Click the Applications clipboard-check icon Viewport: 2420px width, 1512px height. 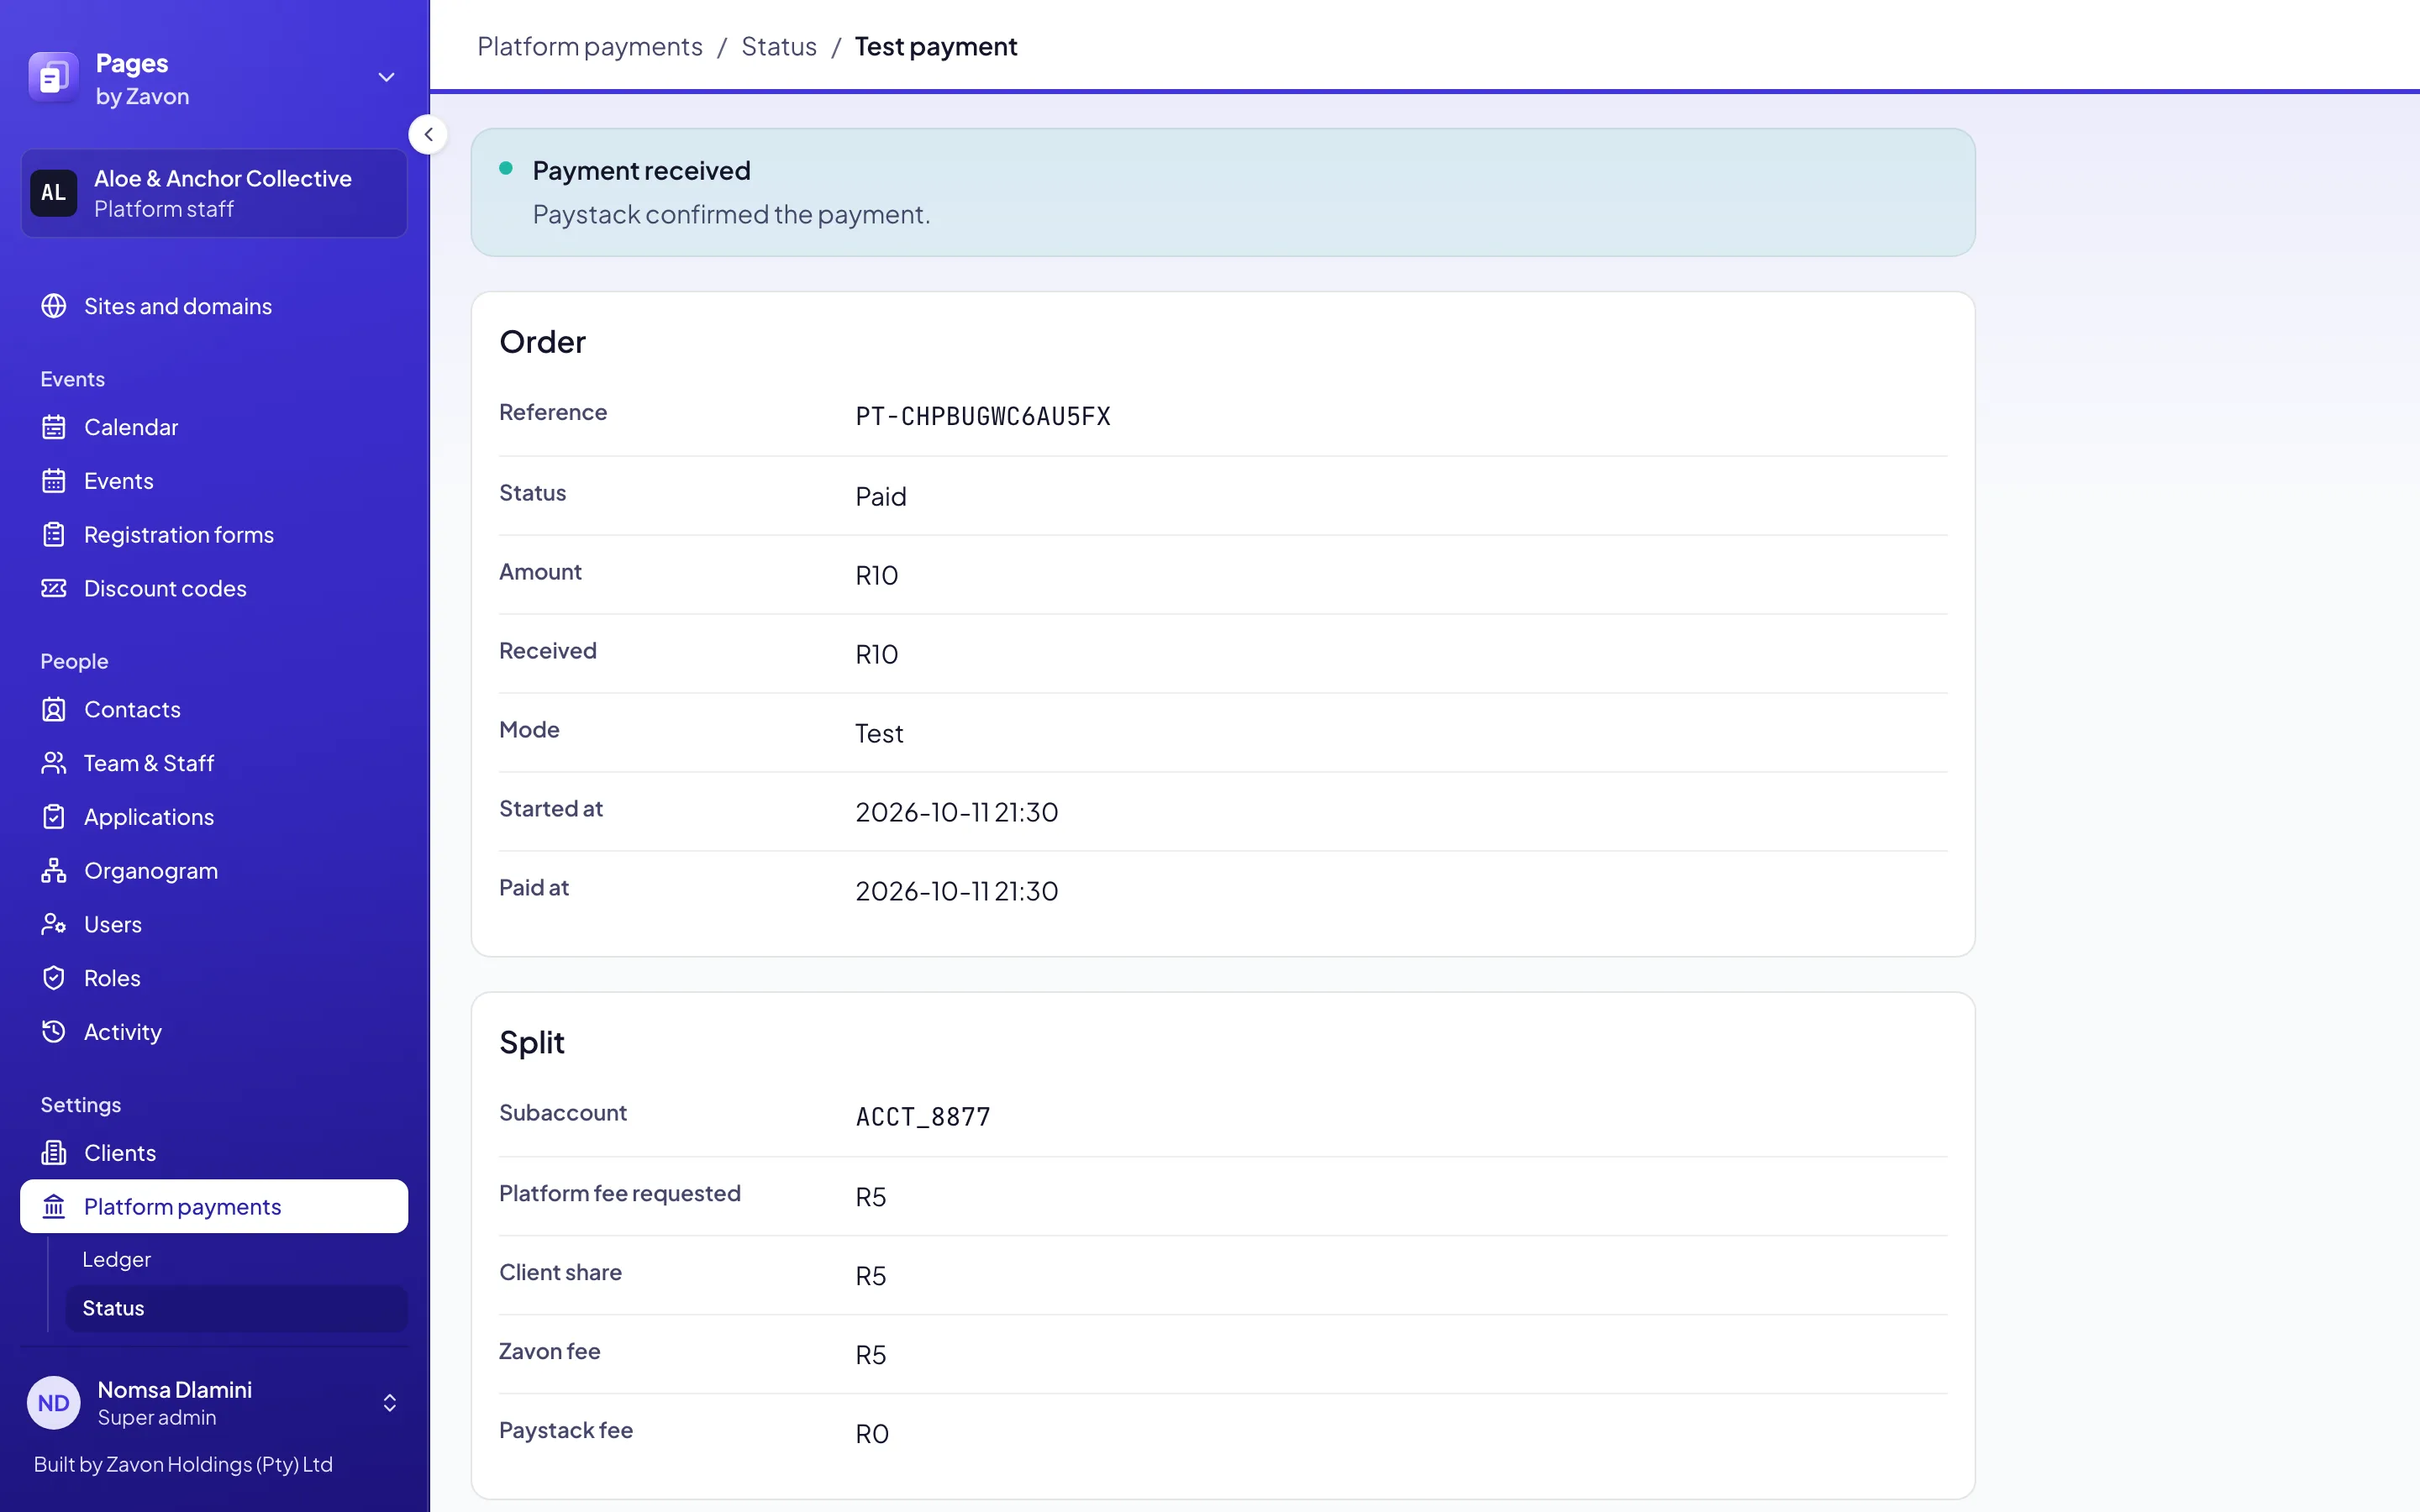click(54, 817)
